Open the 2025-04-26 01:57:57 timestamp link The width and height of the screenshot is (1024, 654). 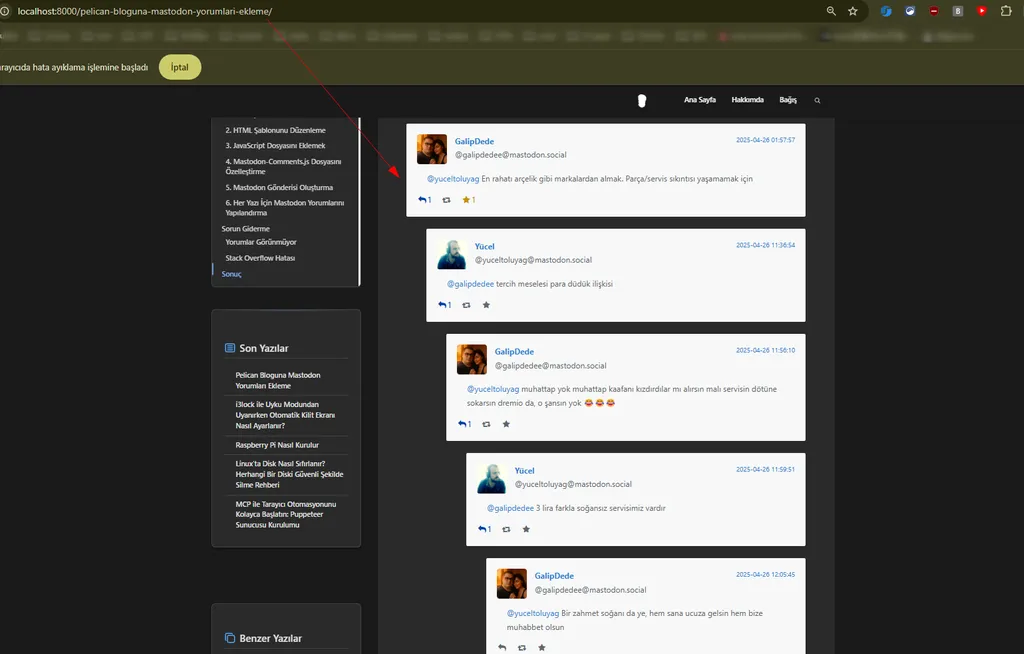coord(765,140)
